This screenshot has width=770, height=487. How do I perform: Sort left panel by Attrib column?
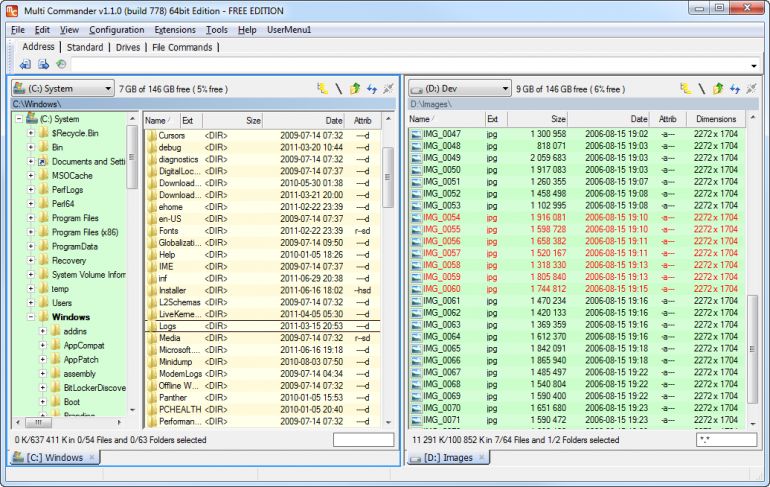[x=363, y=120]
